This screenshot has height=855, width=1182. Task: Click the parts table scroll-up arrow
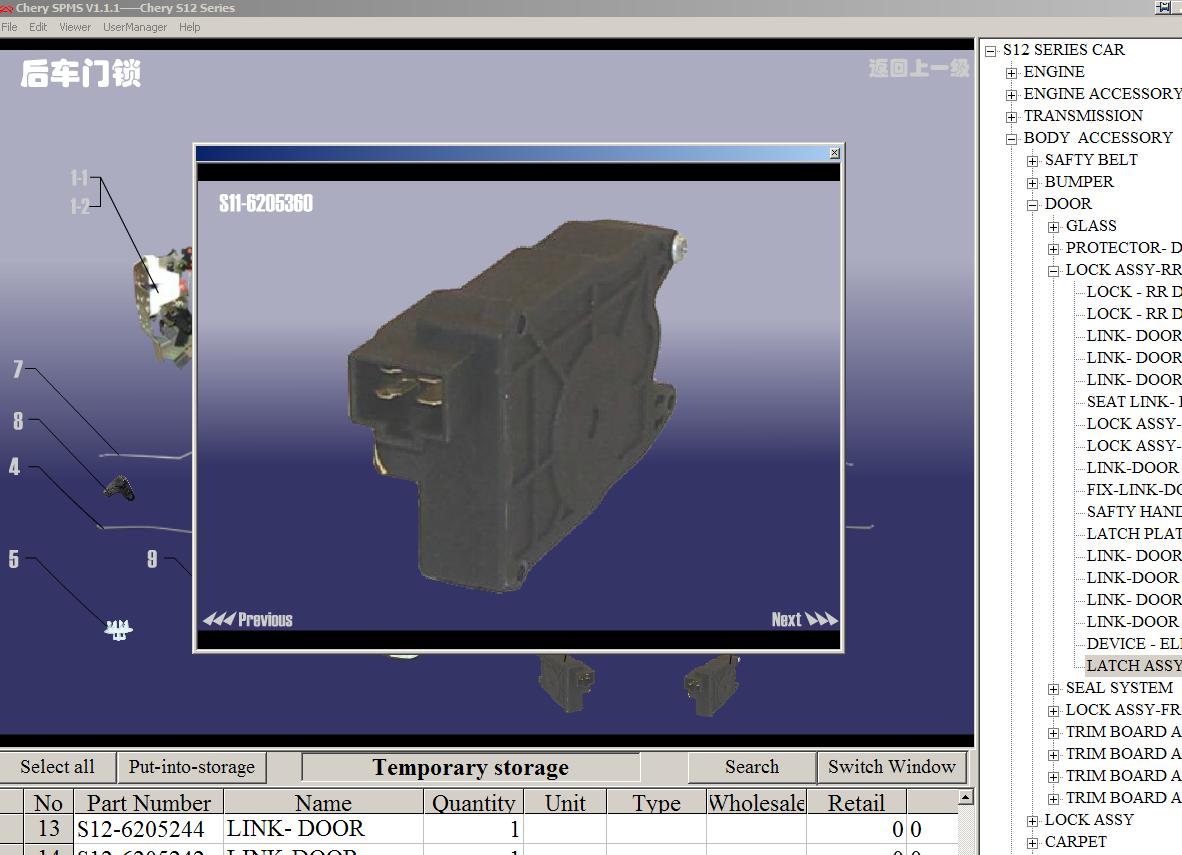966,797
